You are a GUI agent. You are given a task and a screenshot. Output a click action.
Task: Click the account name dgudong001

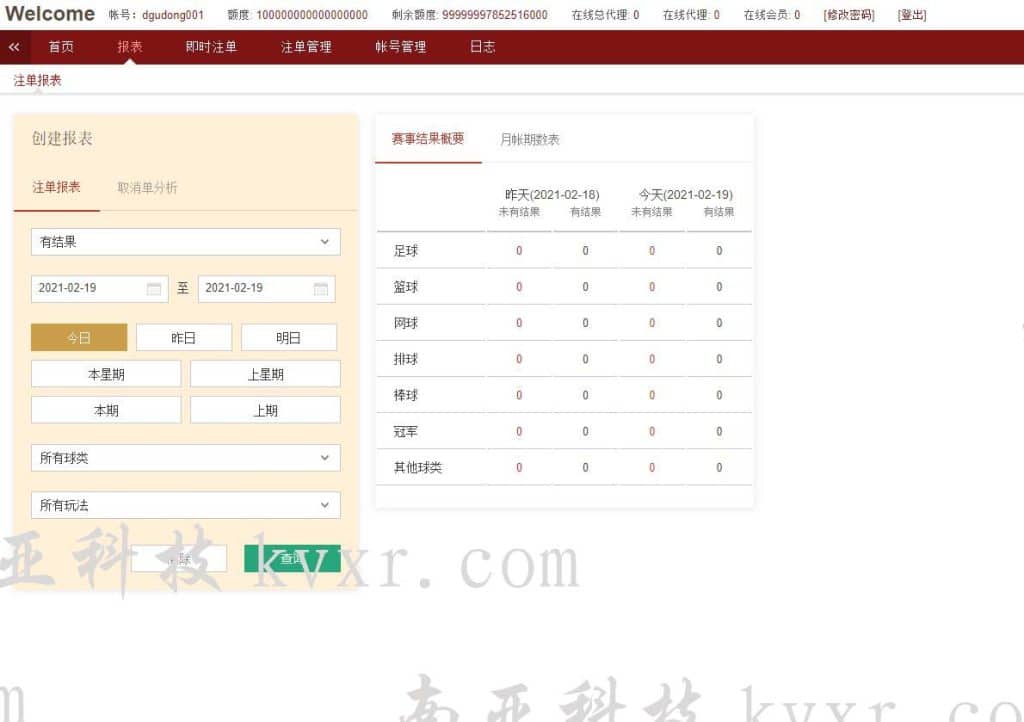click(x=172, y=14)
